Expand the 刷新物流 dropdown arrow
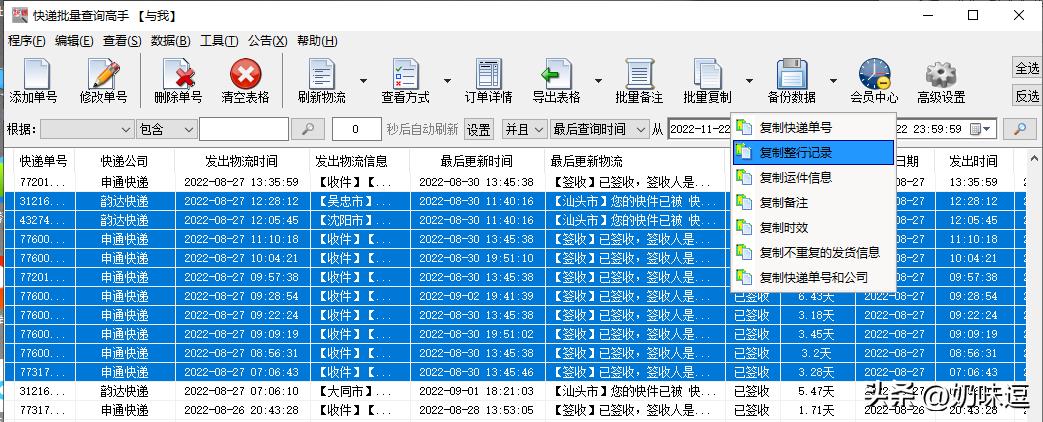 363,81
